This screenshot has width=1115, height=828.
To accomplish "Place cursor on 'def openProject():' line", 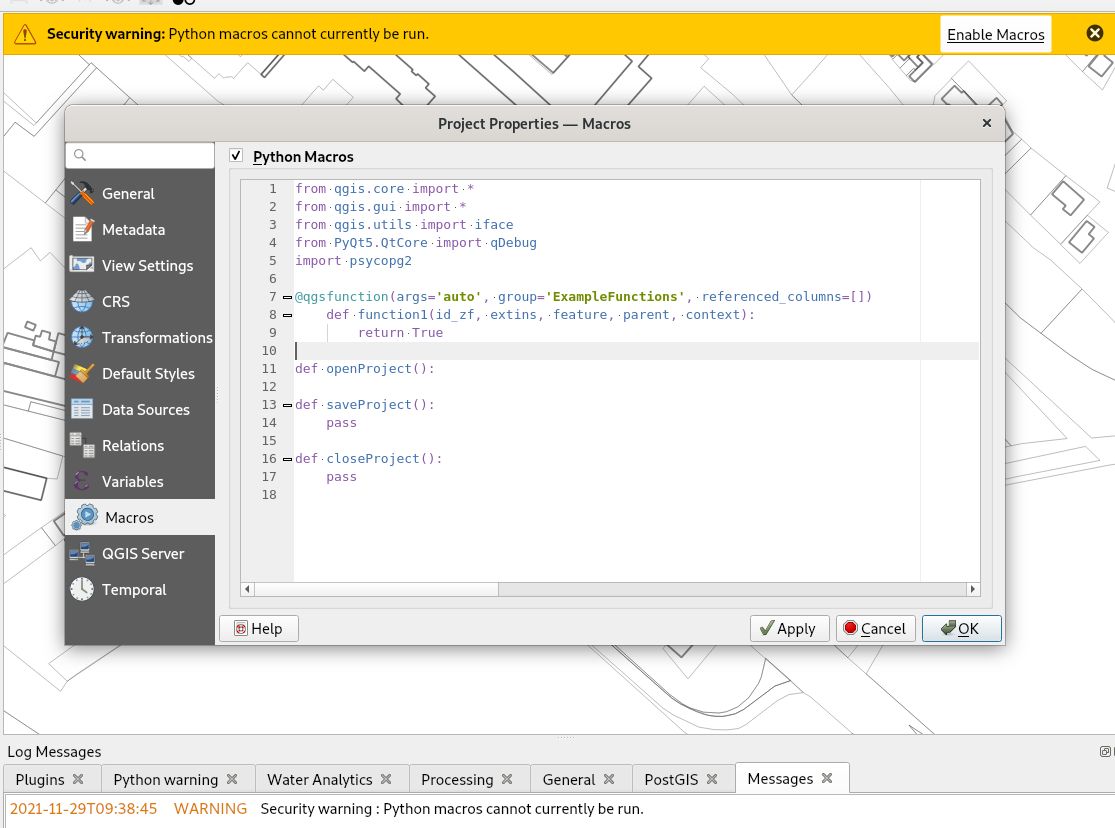I will tap(364, 368).
